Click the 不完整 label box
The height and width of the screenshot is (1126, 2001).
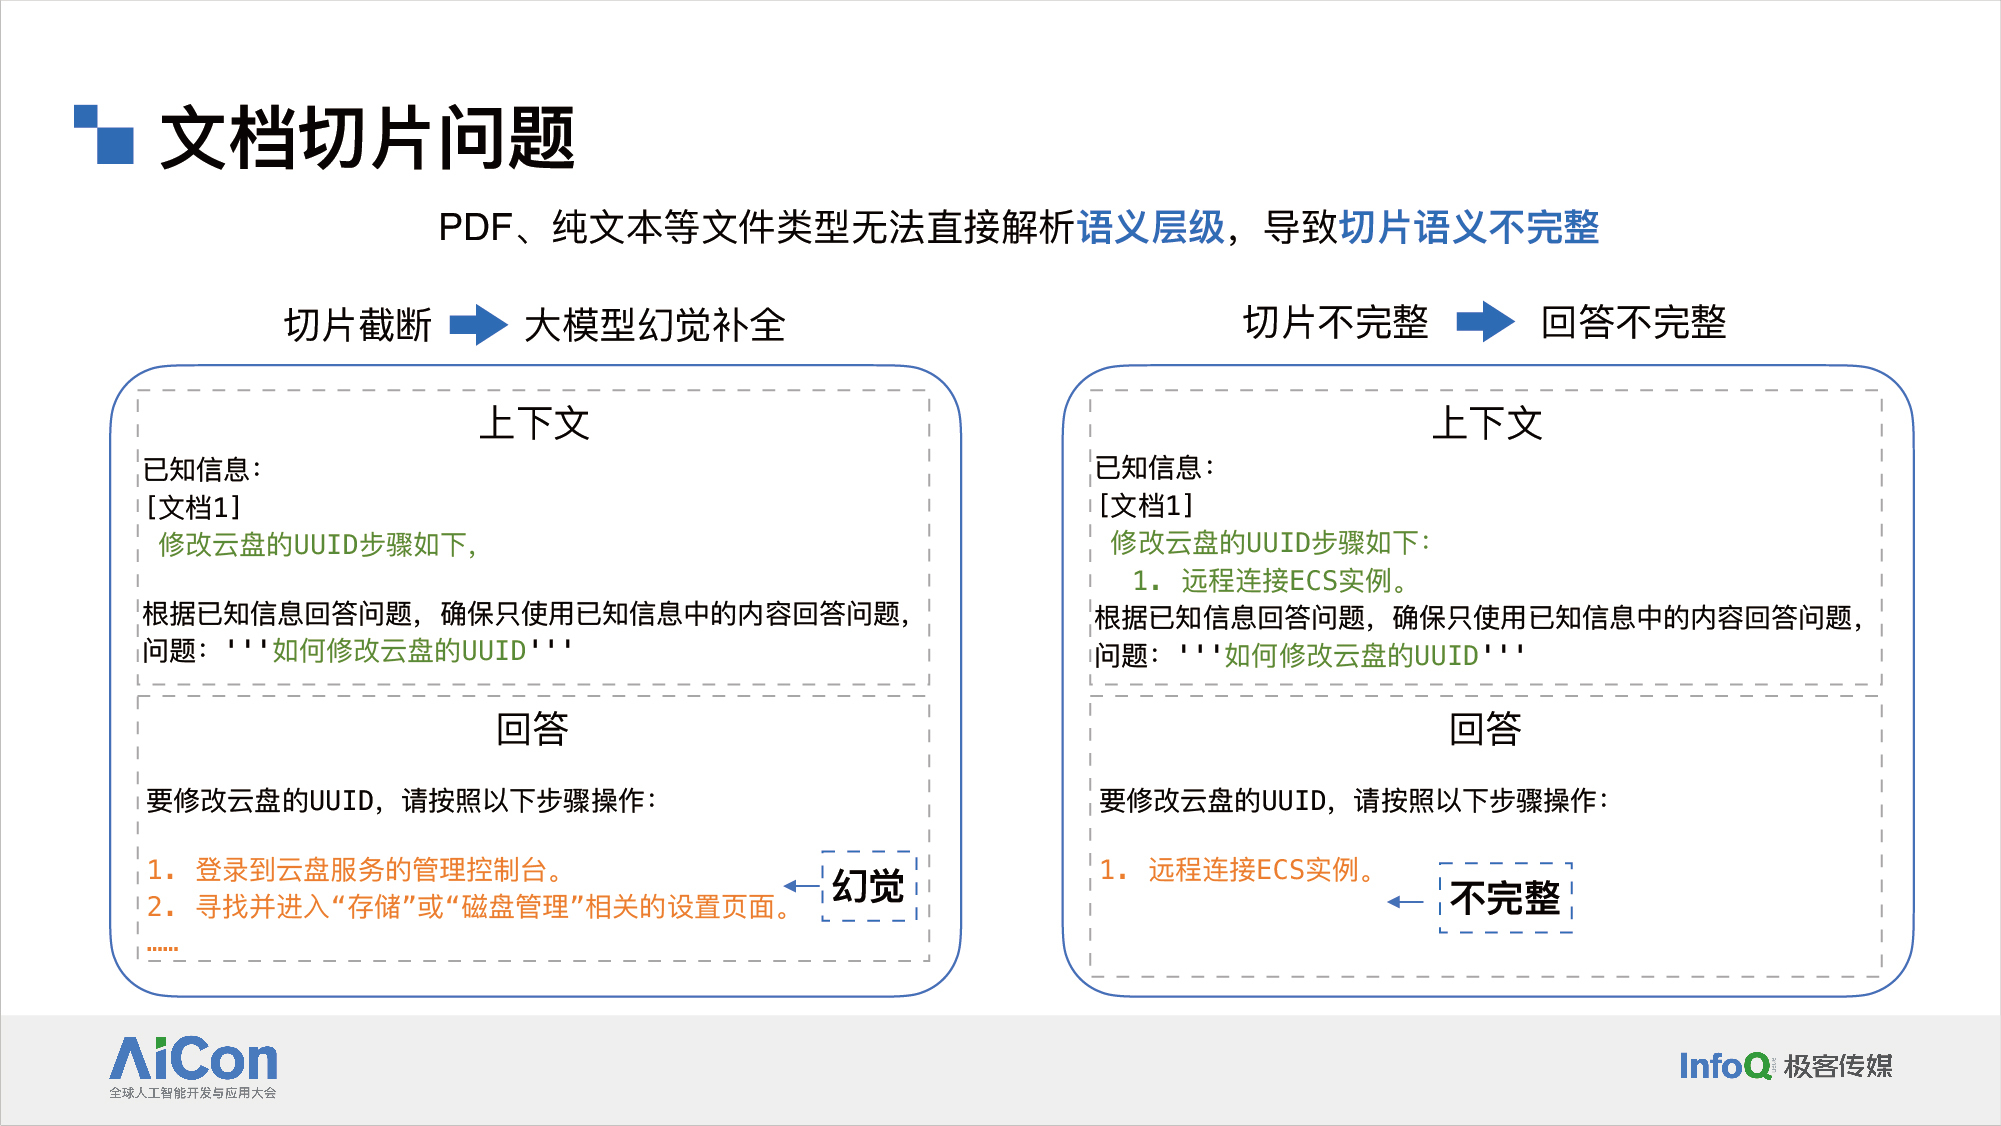pos(1506,898)
